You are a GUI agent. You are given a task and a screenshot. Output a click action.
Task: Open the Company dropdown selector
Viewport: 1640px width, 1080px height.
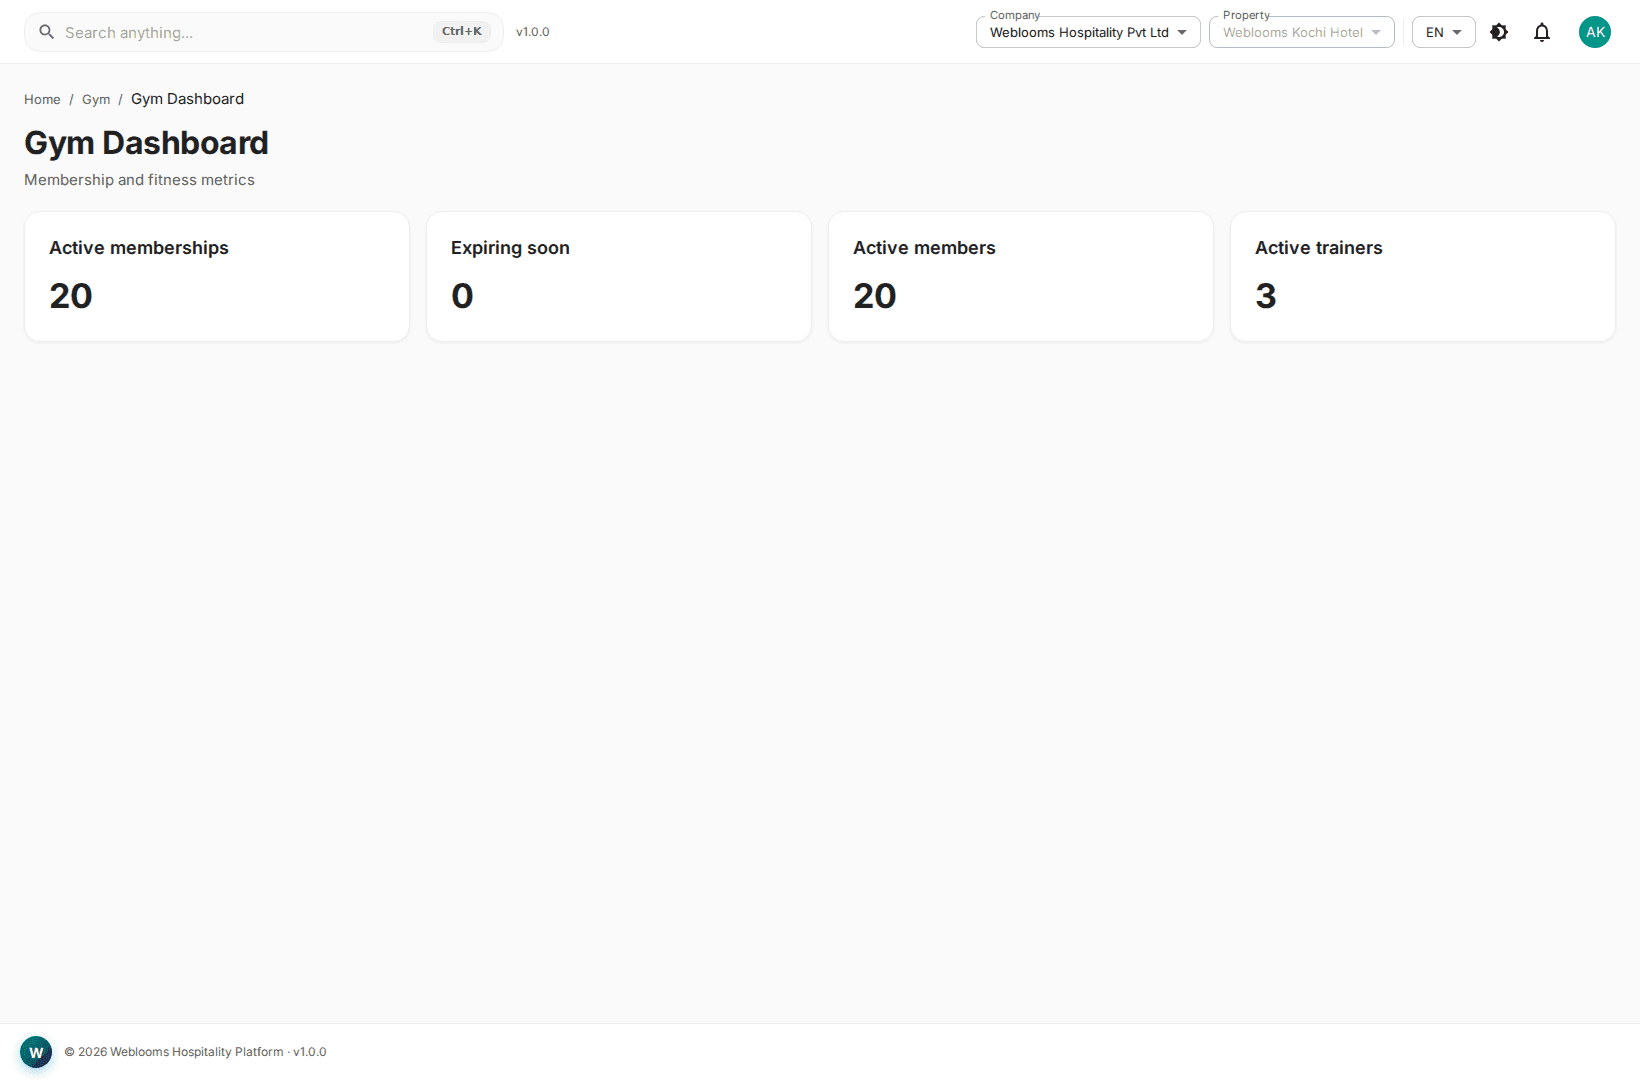(1088, 32)
